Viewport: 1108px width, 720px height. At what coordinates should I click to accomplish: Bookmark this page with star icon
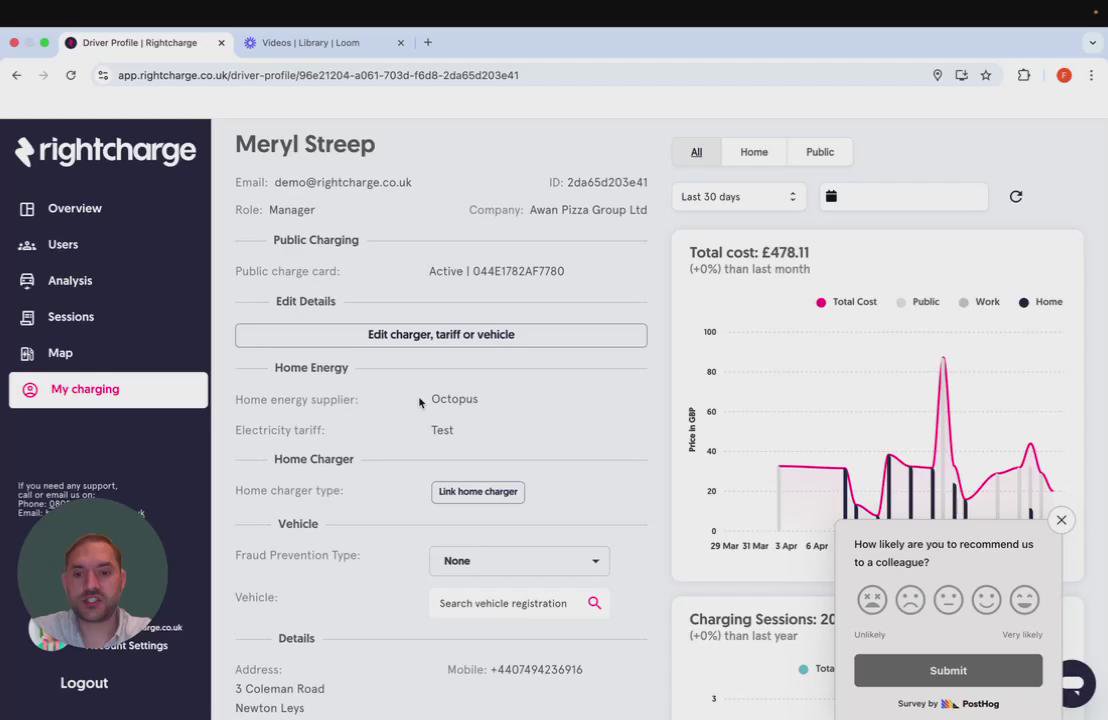[986, 75]
